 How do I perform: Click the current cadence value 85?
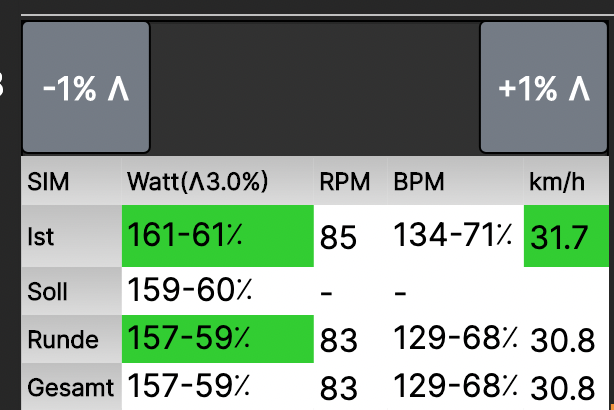(x=339, y=238)
